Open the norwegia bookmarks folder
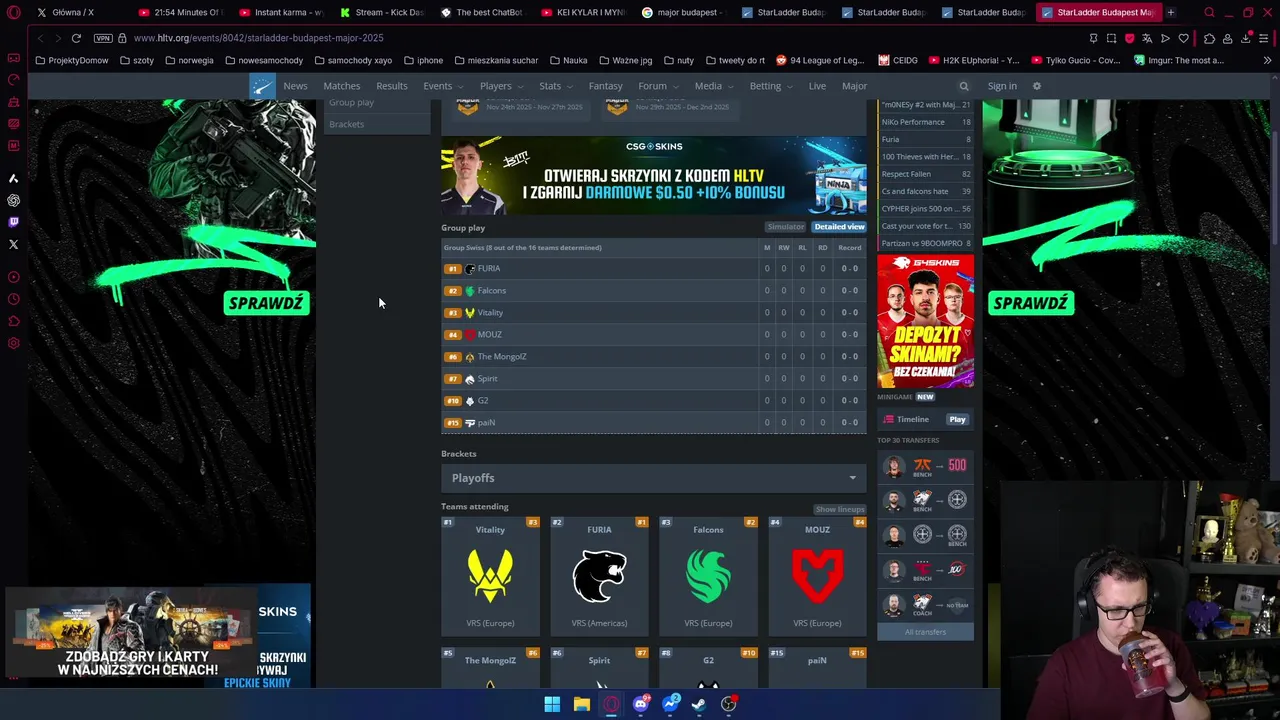Image resolution: width=1280 pixels, height=720 pixels. (190, 60)
